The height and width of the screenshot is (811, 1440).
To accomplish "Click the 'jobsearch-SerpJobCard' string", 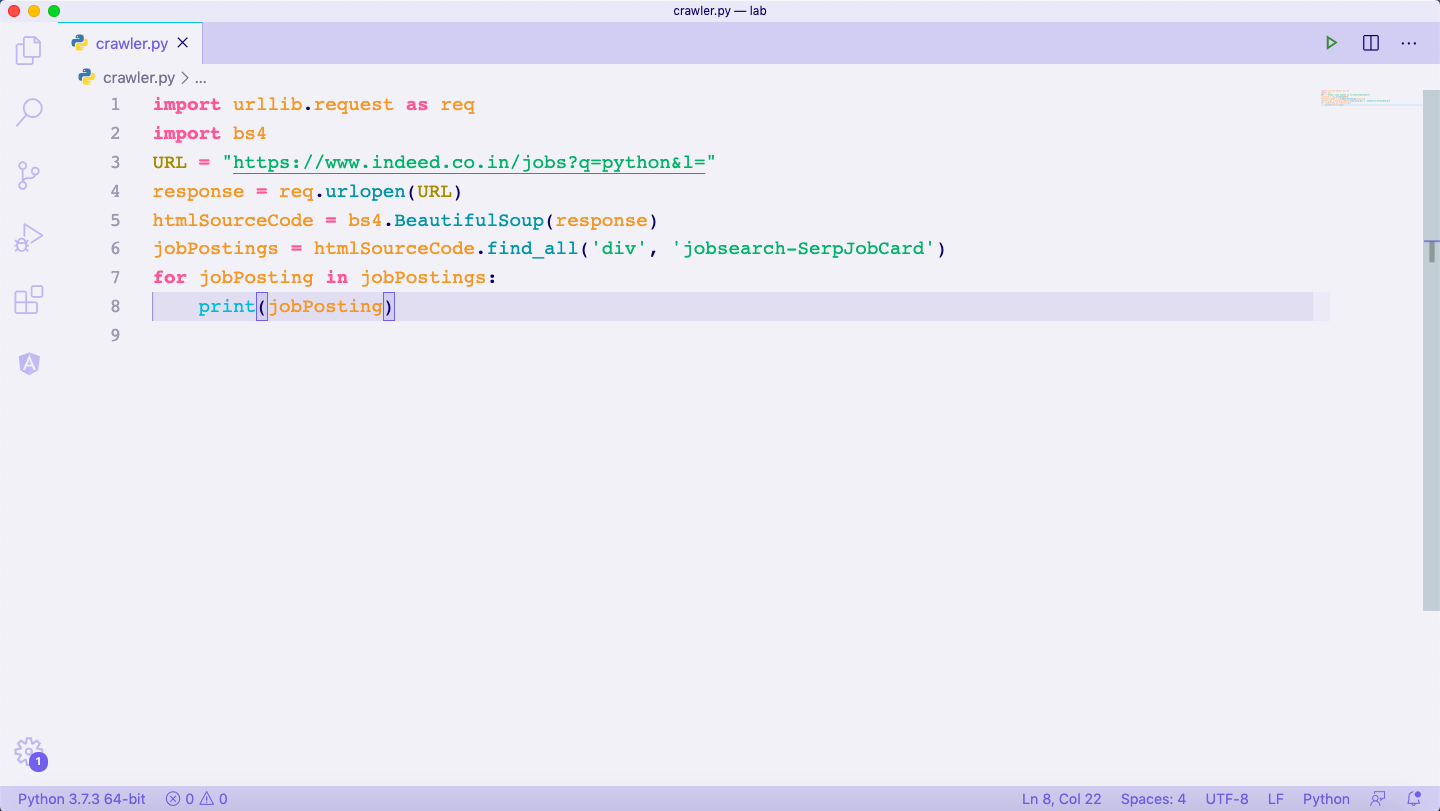I will pos(804,248).
